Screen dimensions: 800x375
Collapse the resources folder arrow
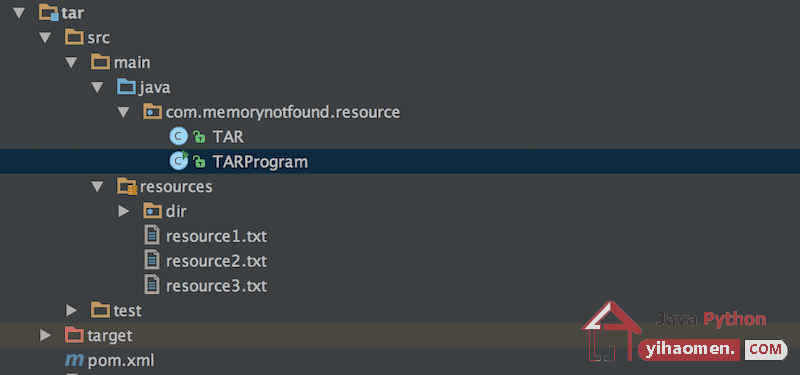97,187
